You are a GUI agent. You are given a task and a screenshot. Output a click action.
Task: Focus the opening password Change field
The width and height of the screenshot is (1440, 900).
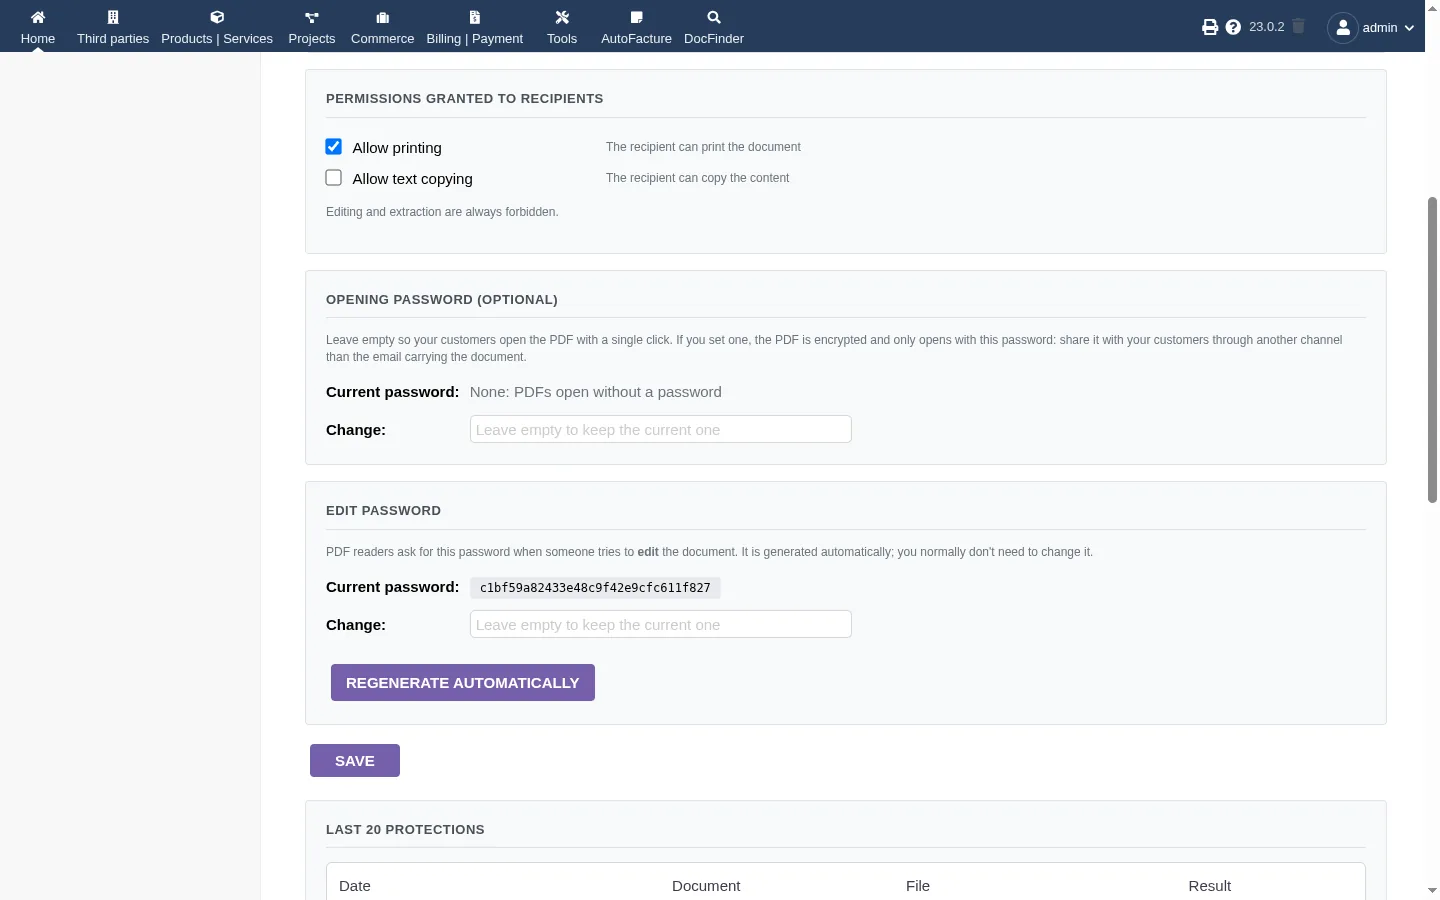tap(661, 429)
